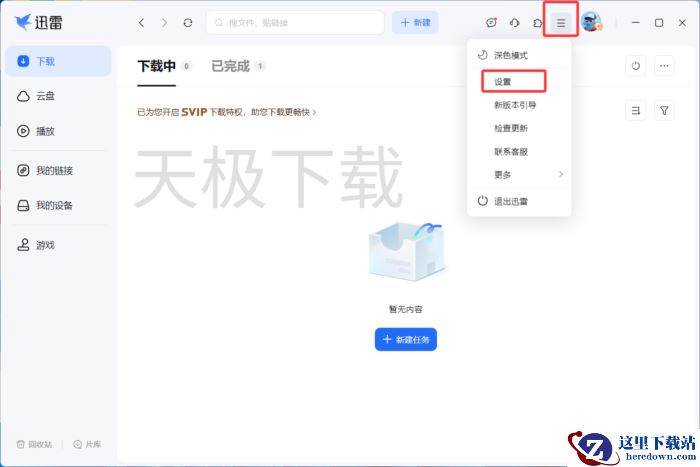The width and height of the screenshot is (700, 467).
Task: Go forward with the right arrow
Action: [165, 23]
